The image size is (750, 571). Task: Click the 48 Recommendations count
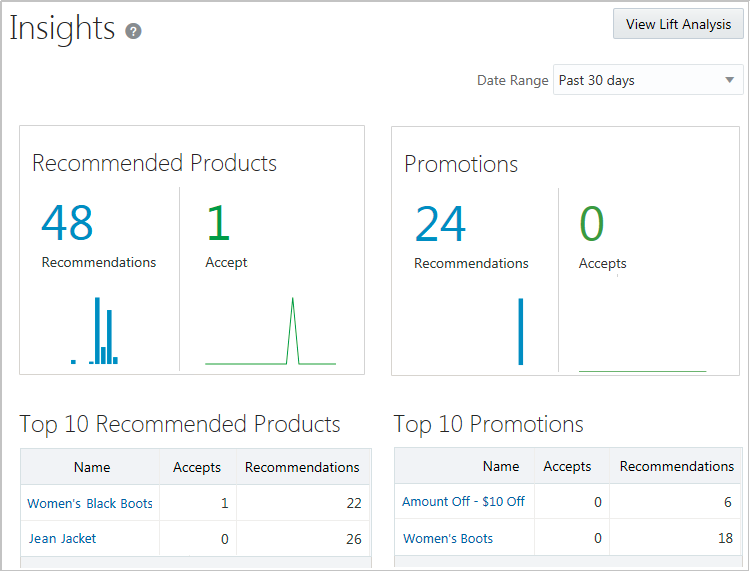pyautogui.click(x=67, y=223)
